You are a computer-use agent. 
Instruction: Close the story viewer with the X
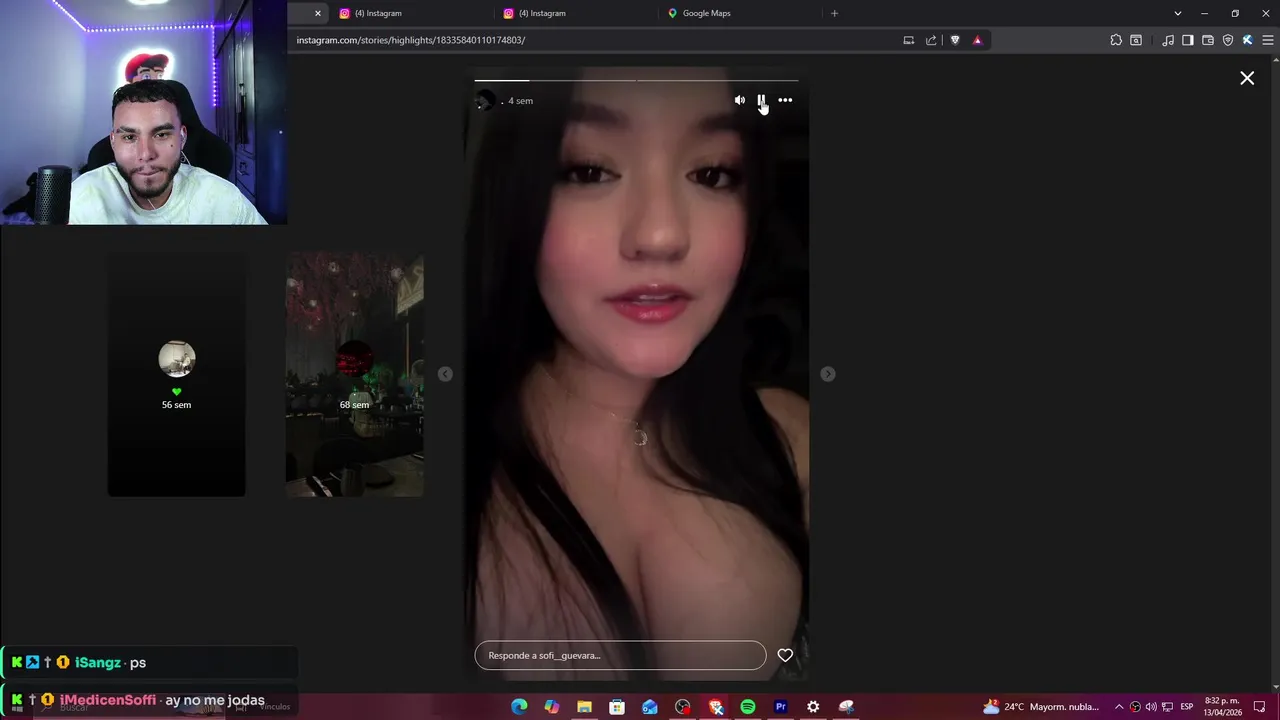(x=1247, y=78)
